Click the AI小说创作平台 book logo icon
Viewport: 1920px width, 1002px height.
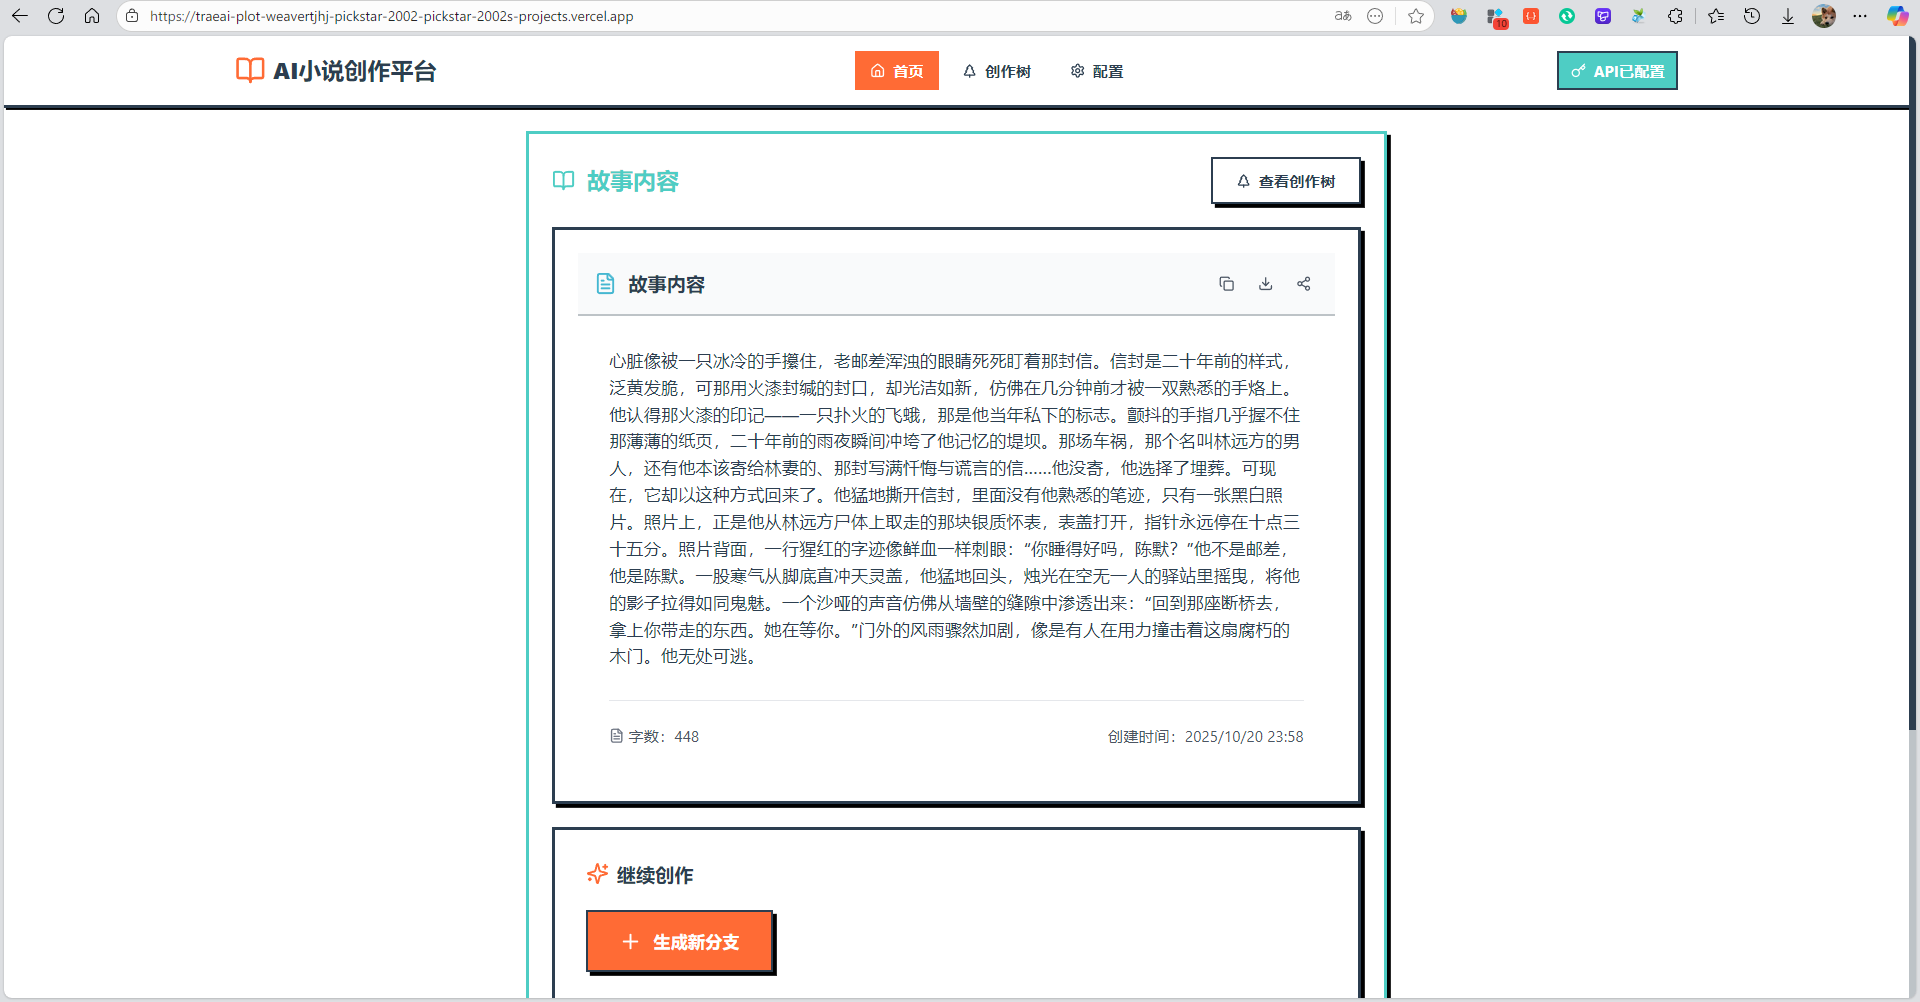pyautogui.click(x=250, y=70)
